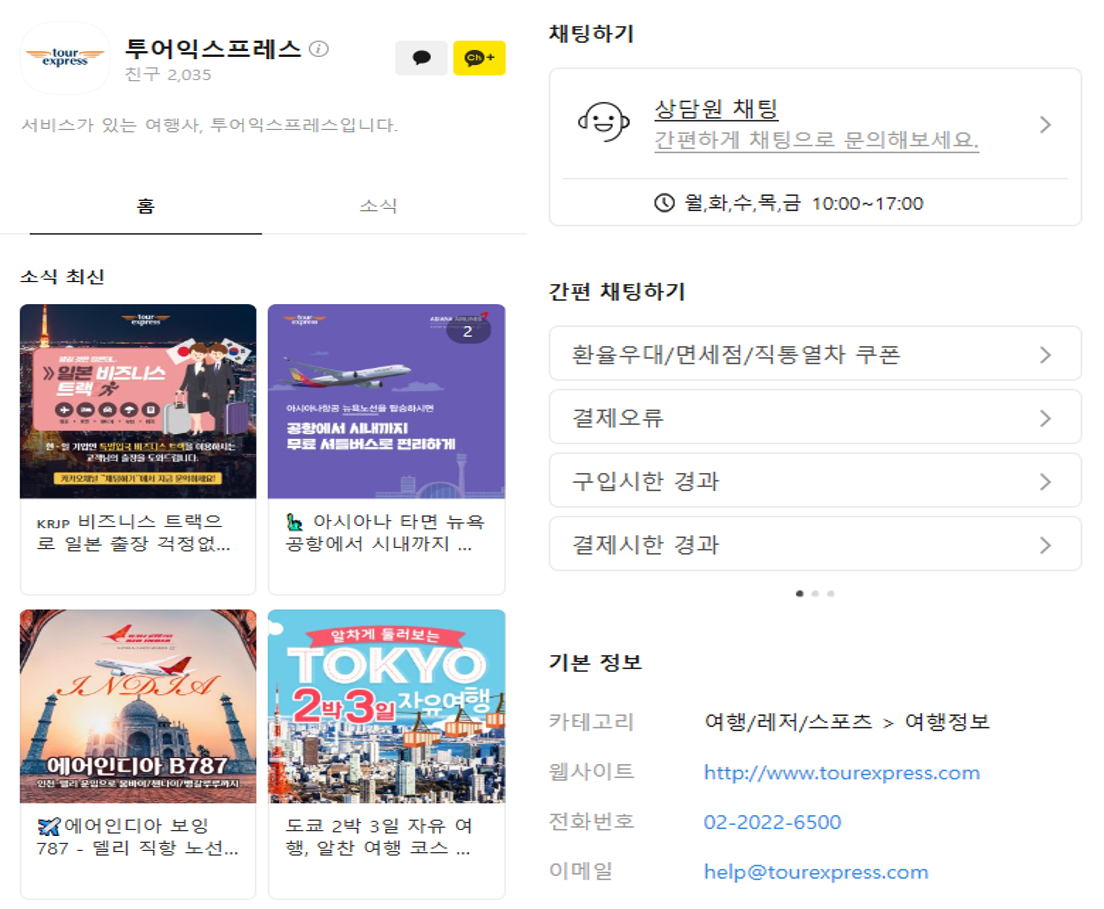Click the 기본 정보 section heading

coord(595,662)
